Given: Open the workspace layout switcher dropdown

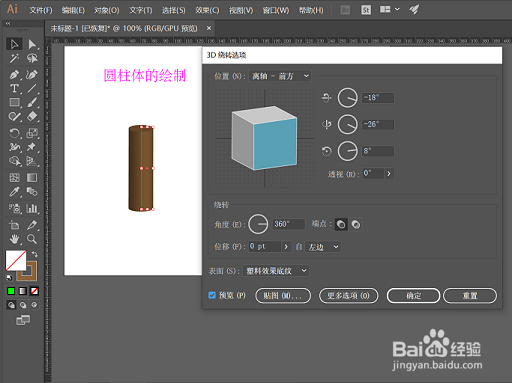Looking at the screenshot, I should [x=389, y=9].
